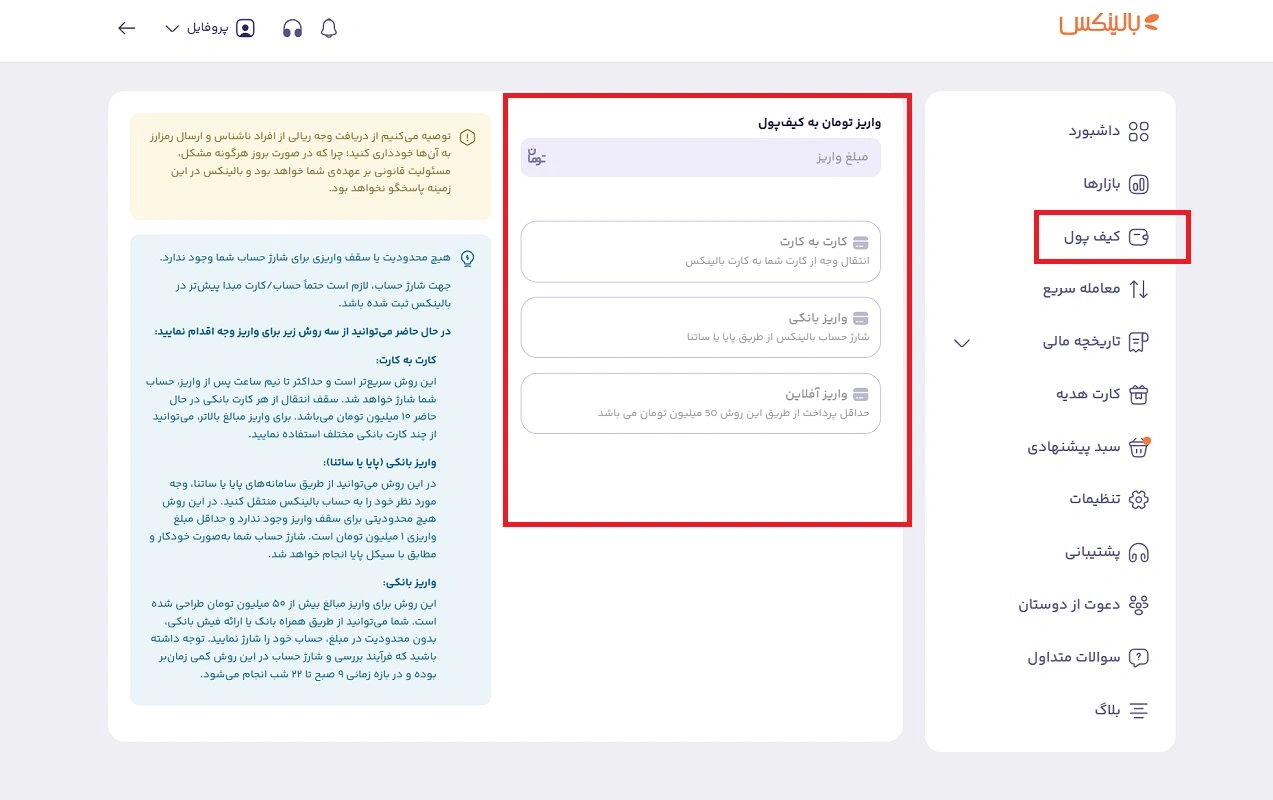Click the invite friends people icon
The height and width of the screenshot is (800, 1273).
[x=1138, y=604]
